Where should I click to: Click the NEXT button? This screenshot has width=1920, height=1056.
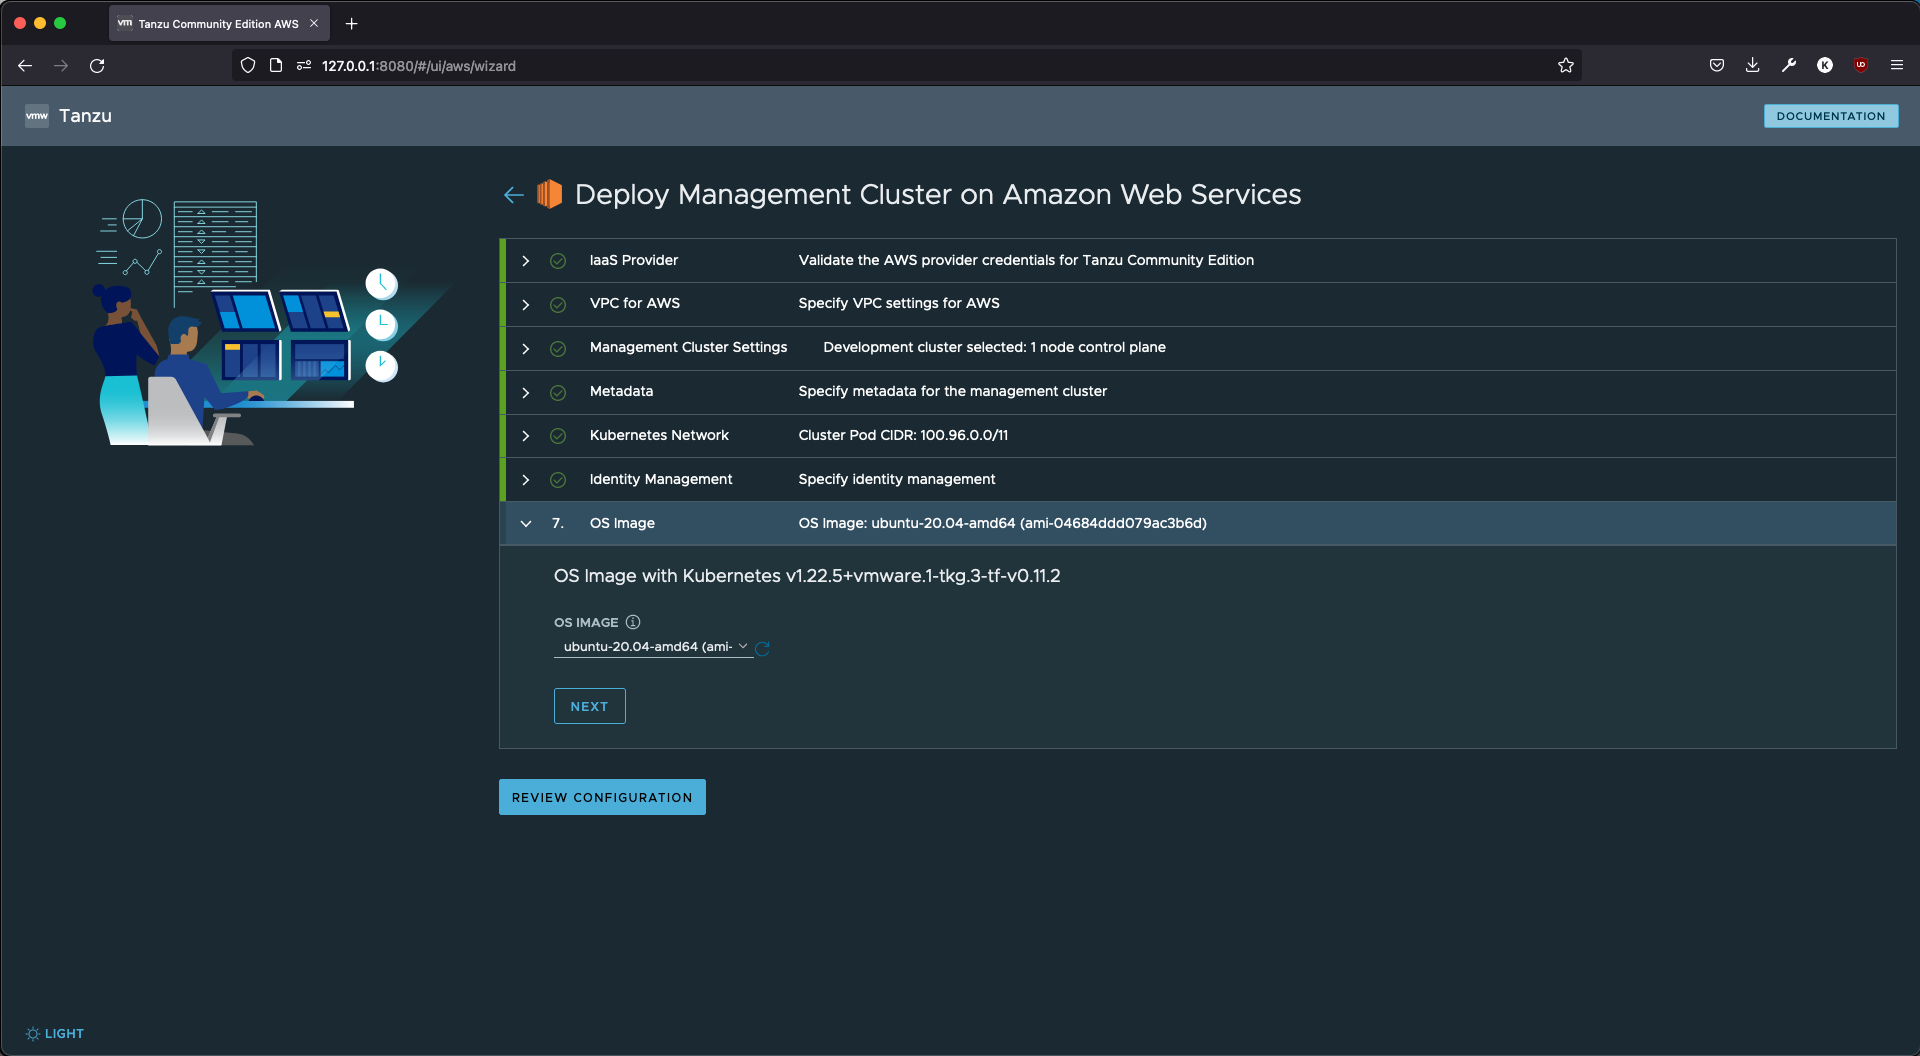coord(590,706)
